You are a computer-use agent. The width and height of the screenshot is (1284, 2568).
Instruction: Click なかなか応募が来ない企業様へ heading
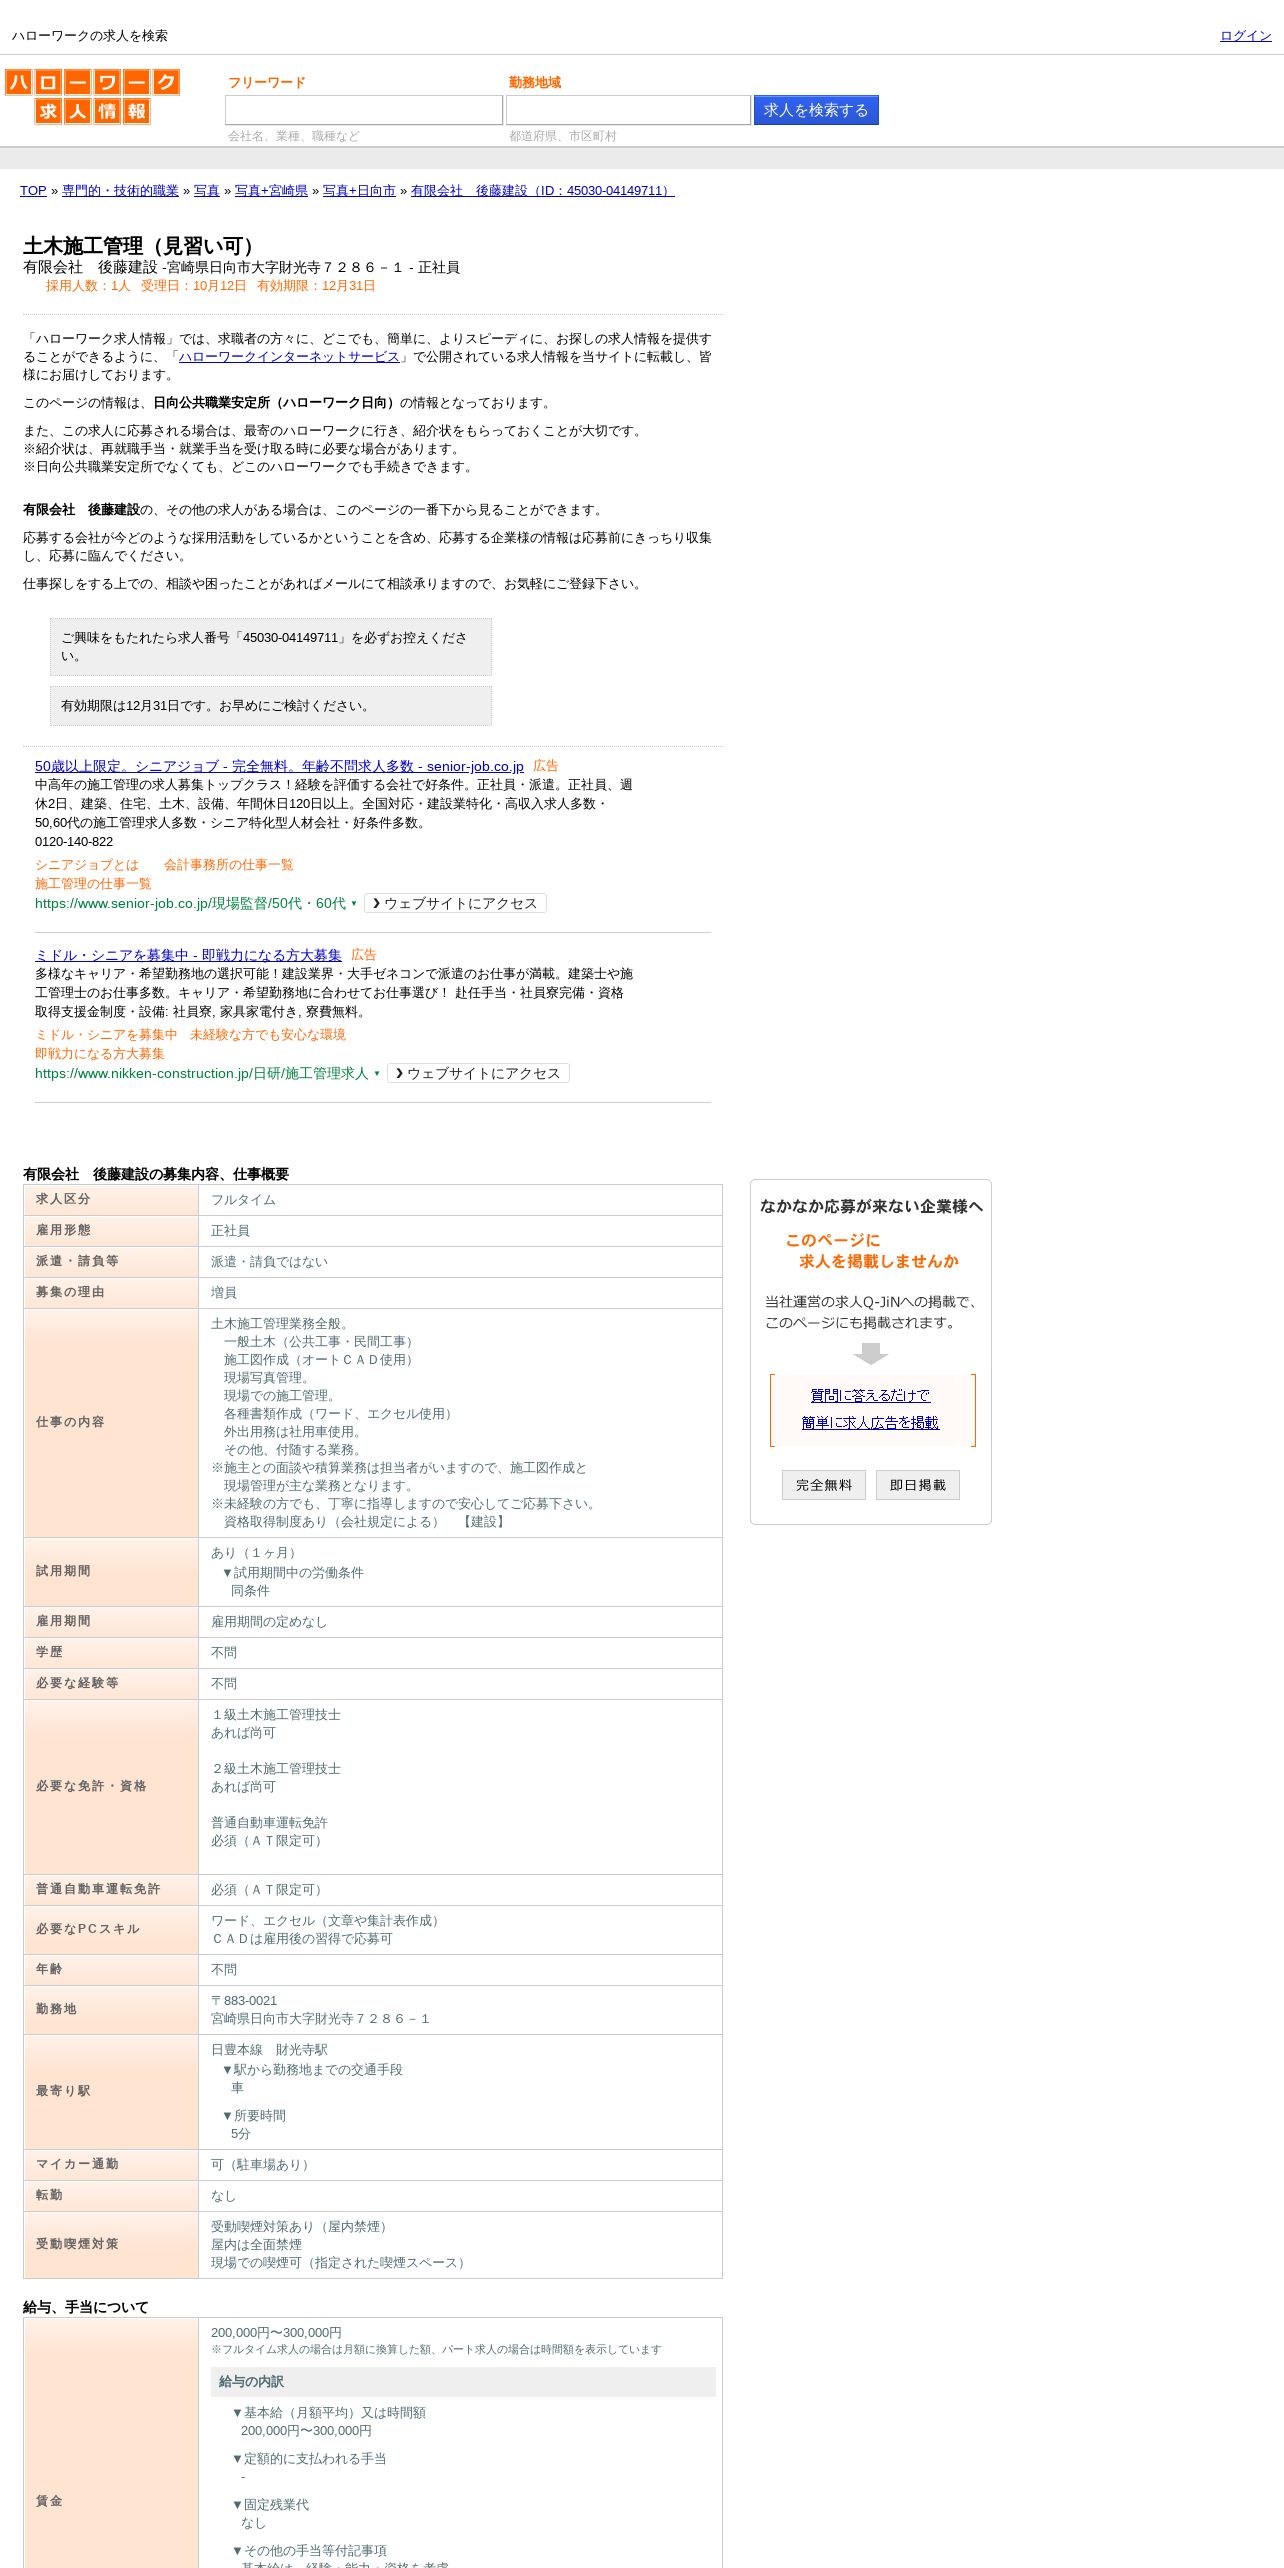coord(871,1206)
